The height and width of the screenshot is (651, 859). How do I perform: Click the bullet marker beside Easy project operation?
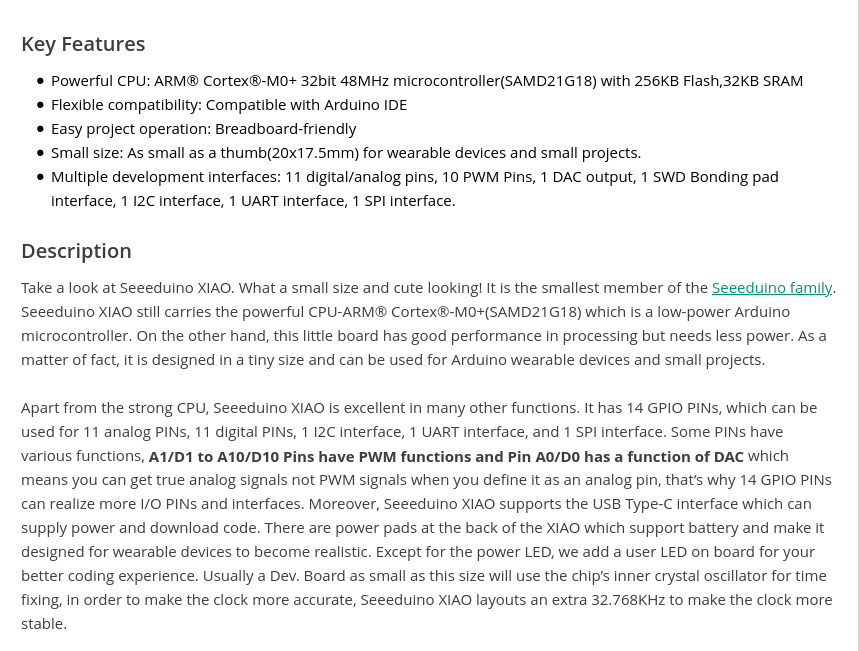[x=40, y=129]
